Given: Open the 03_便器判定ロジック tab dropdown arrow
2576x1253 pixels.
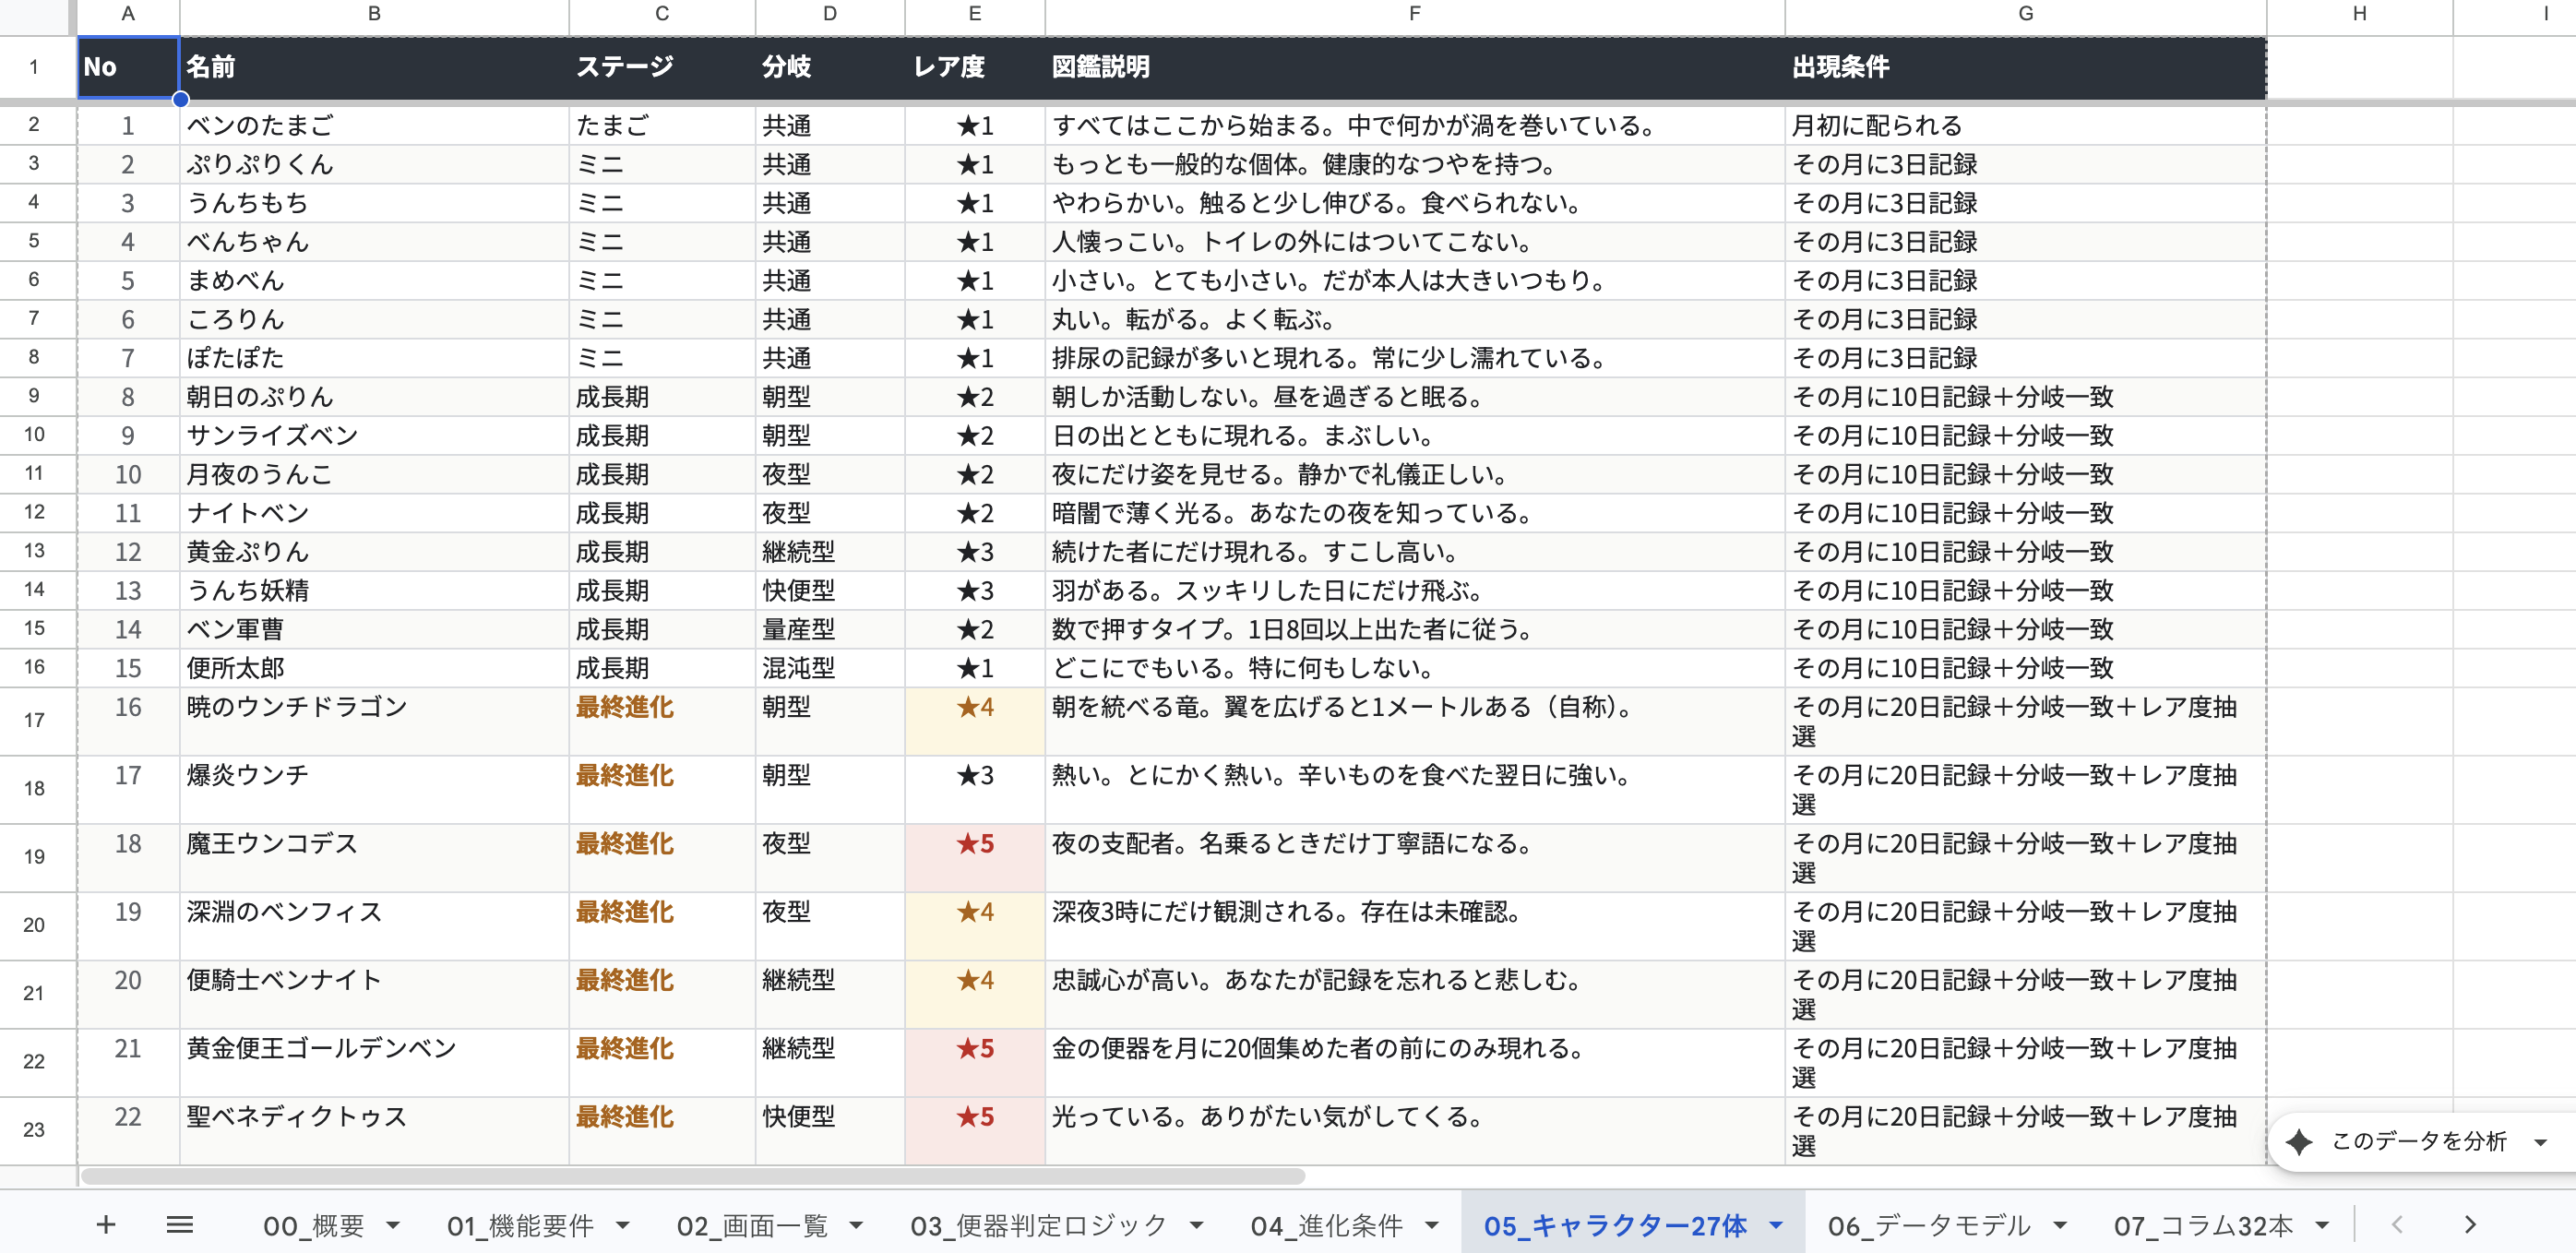Looking at the screenshot, I should click(1197, 1225).
